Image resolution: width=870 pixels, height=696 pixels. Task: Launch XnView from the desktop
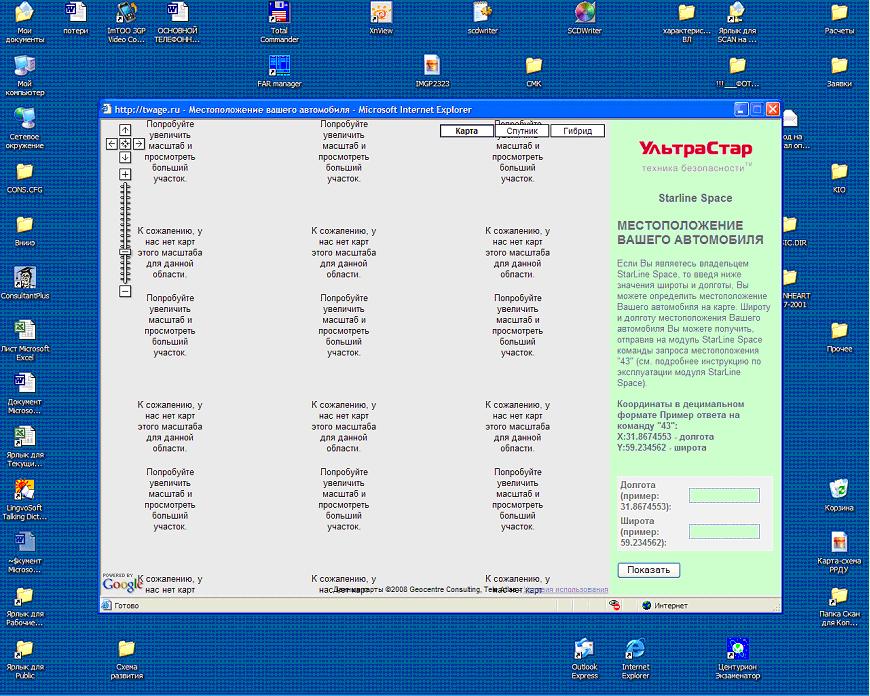[381, 19]
